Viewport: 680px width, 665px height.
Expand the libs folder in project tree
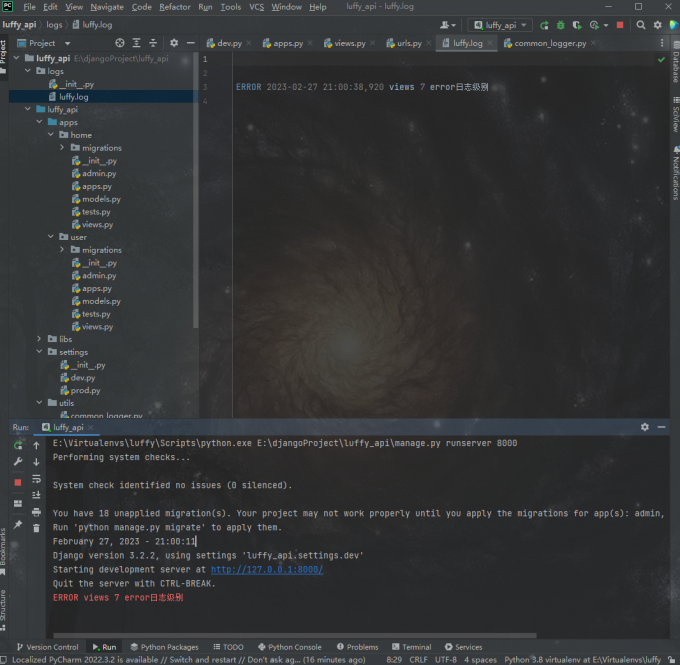[x=39, y=339]
